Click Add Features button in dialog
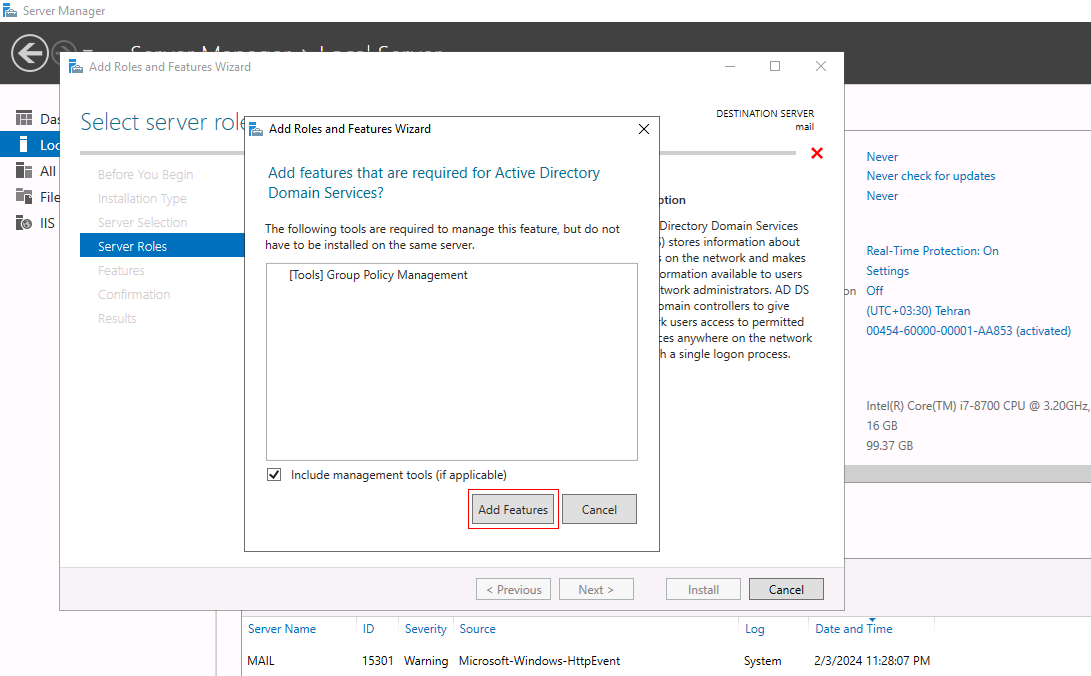1091x676 pixels. [x=513, y=509]
